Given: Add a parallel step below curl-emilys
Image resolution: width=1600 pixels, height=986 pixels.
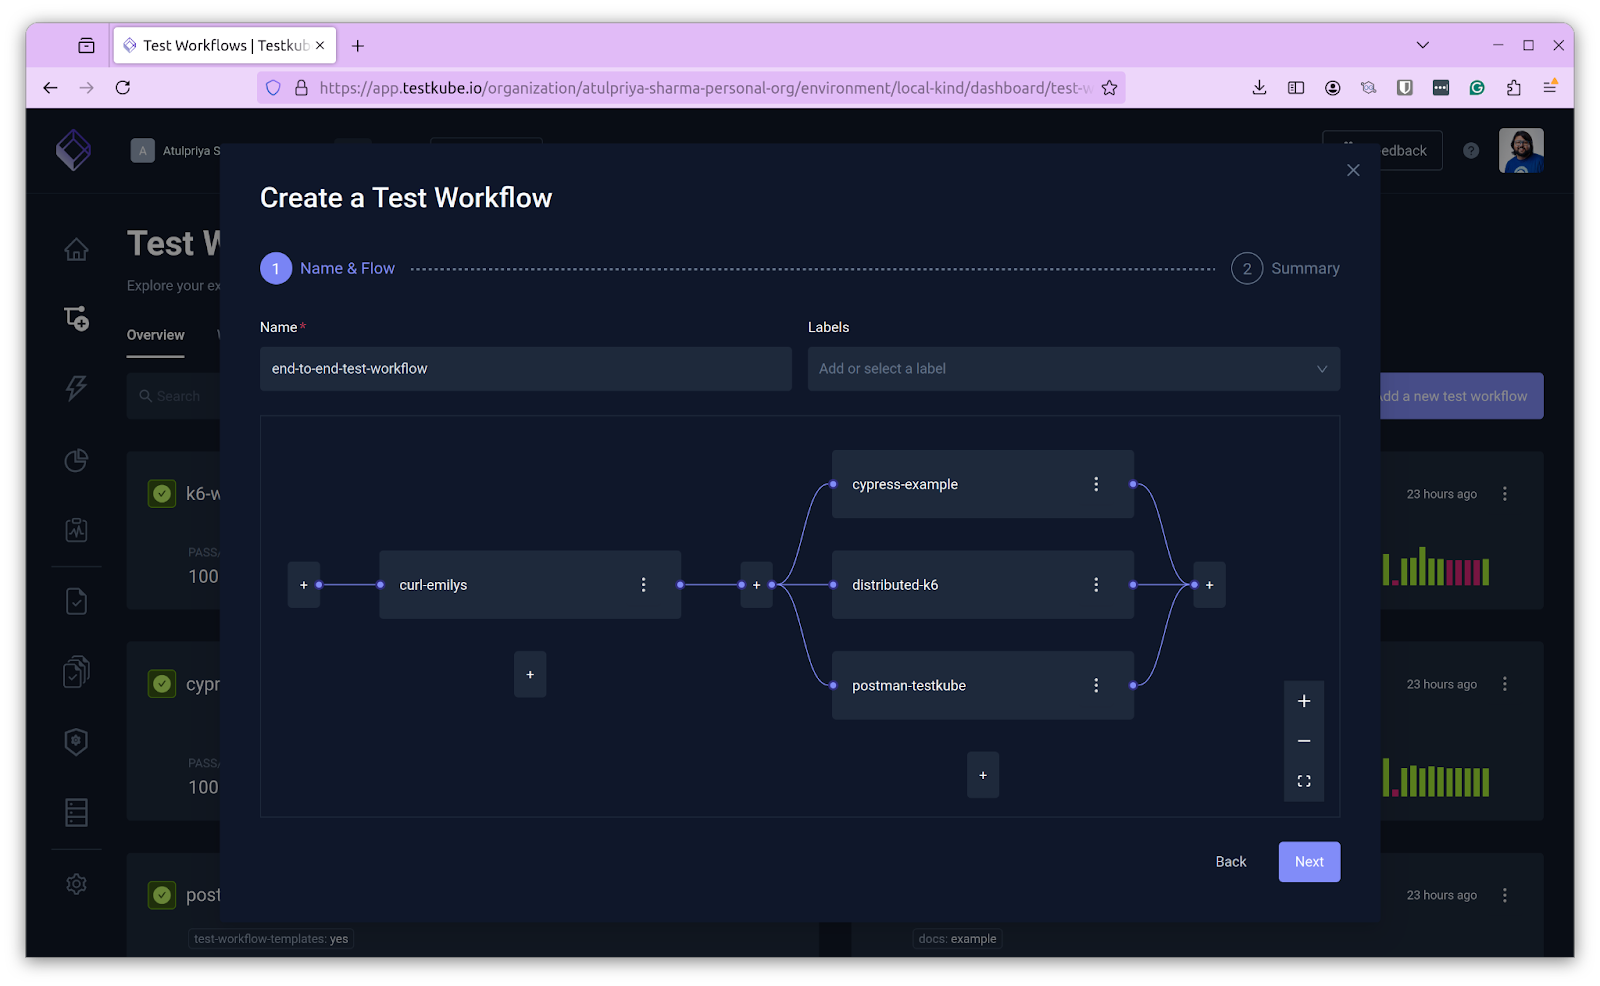Looking at the screenshot, I should (x=530, y=675).
